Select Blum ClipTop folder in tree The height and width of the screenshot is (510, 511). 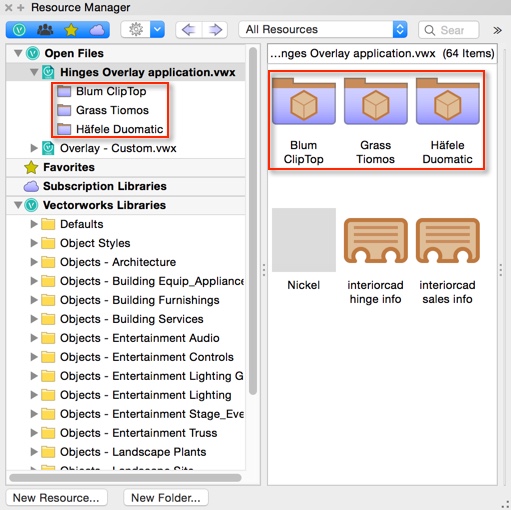point(111,91)
